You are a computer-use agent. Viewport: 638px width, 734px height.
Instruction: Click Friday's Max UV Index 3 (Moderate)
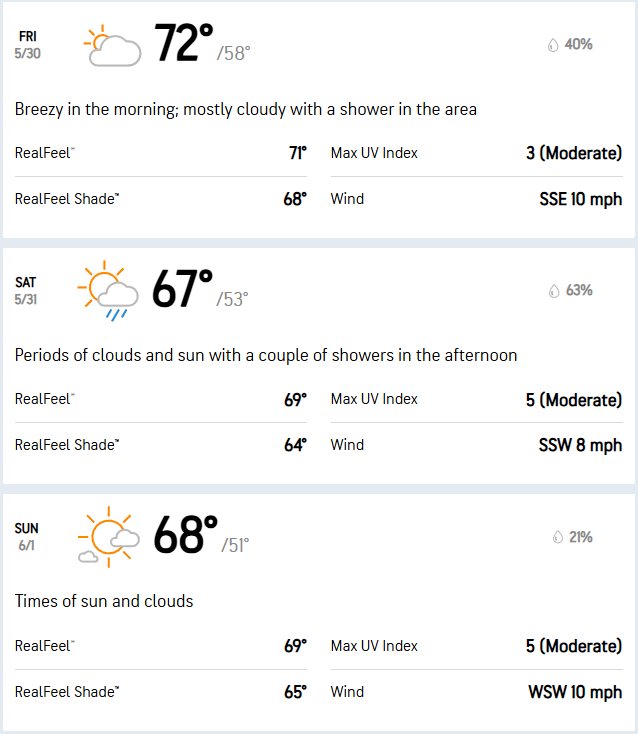tap(574, 154)
